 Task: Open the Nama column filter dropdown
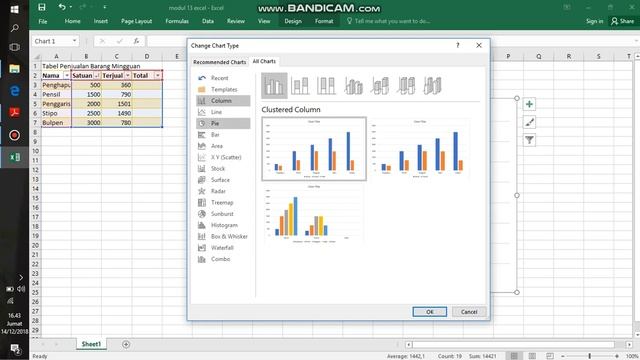67,76
